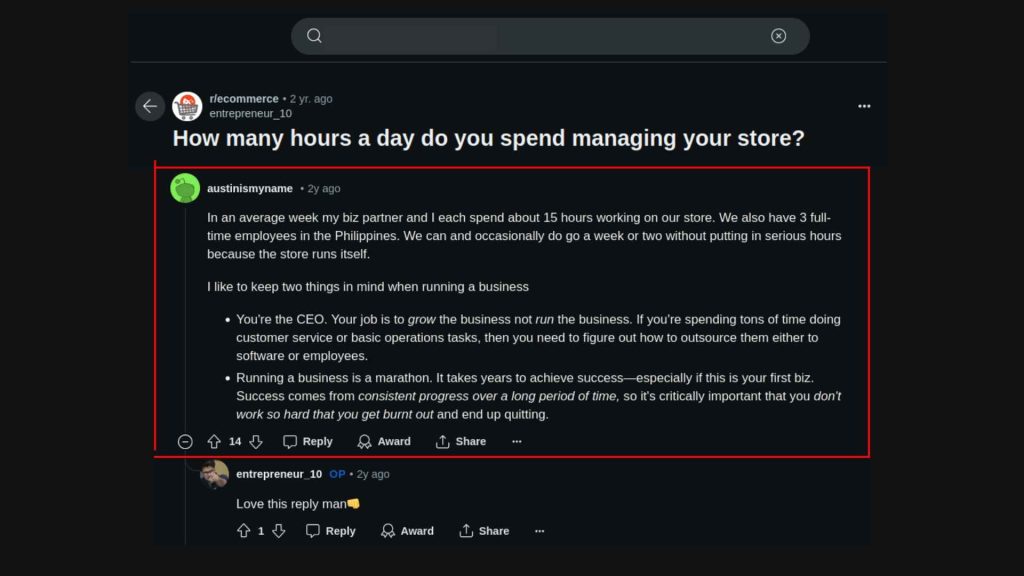Open the r/ecommerce subreddit link
This screenshot has width=1024, height=576.
point(244,99)
